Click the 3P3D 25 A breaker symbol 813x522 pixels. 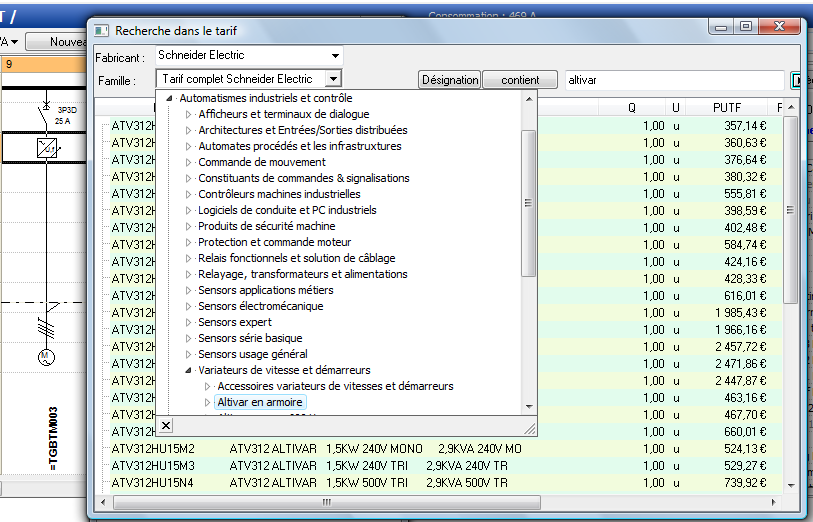coord(46,111)
